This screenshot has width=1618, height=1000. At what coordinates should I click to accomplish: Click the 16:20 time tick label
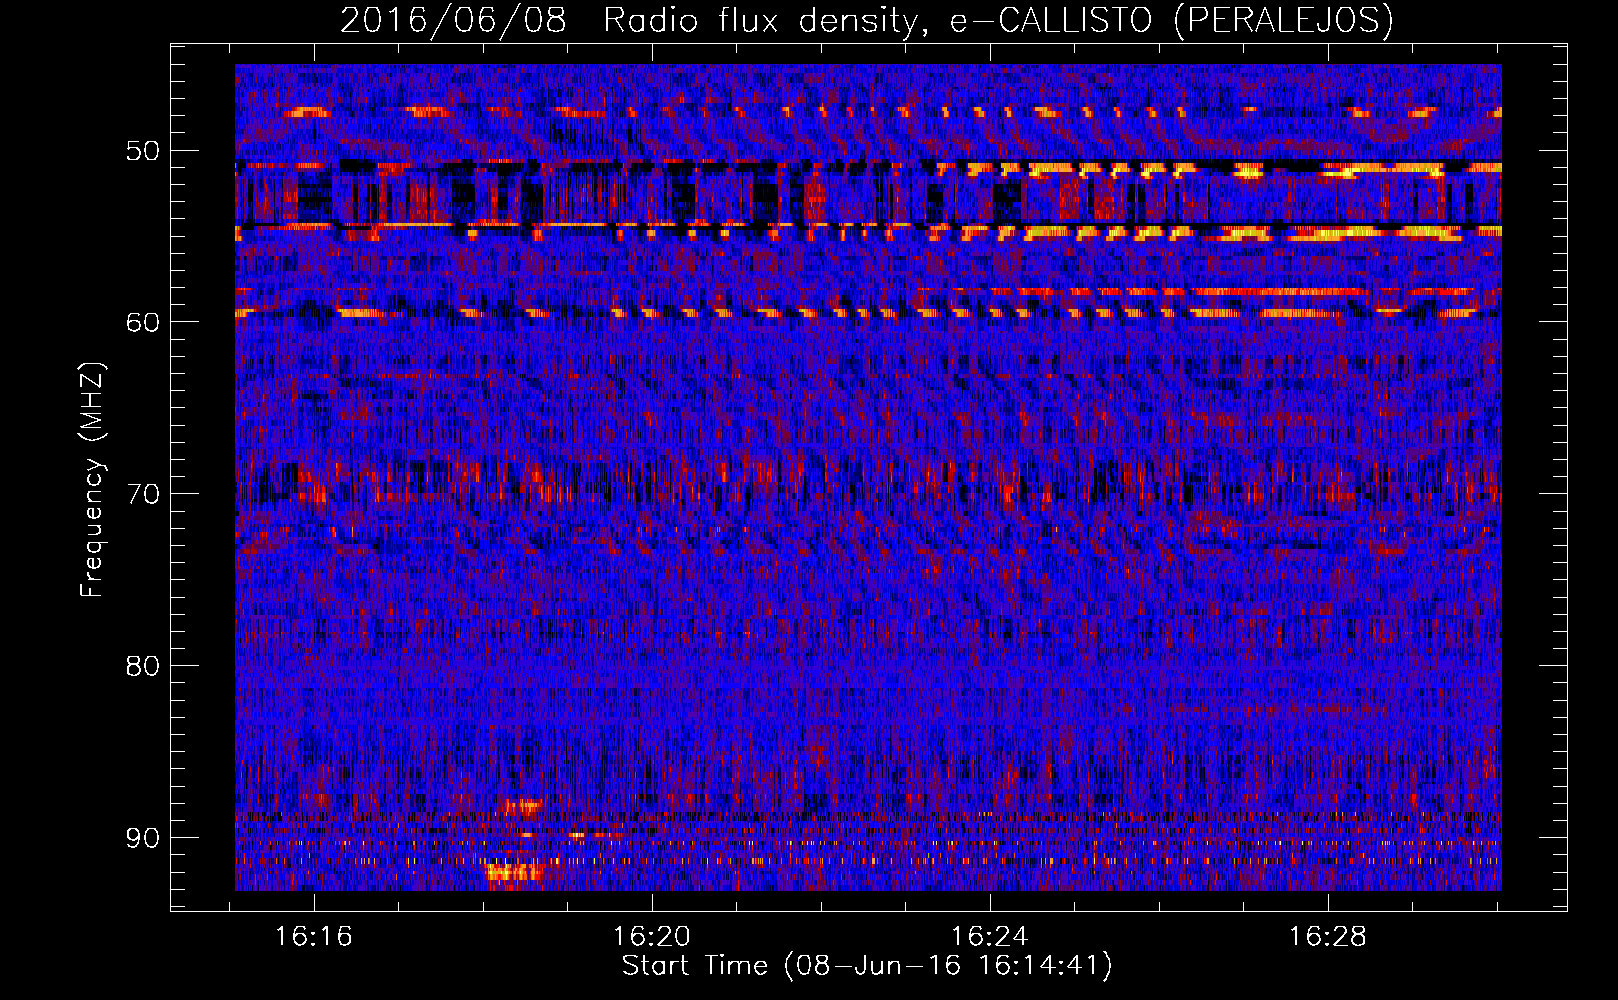coord(652,937)
